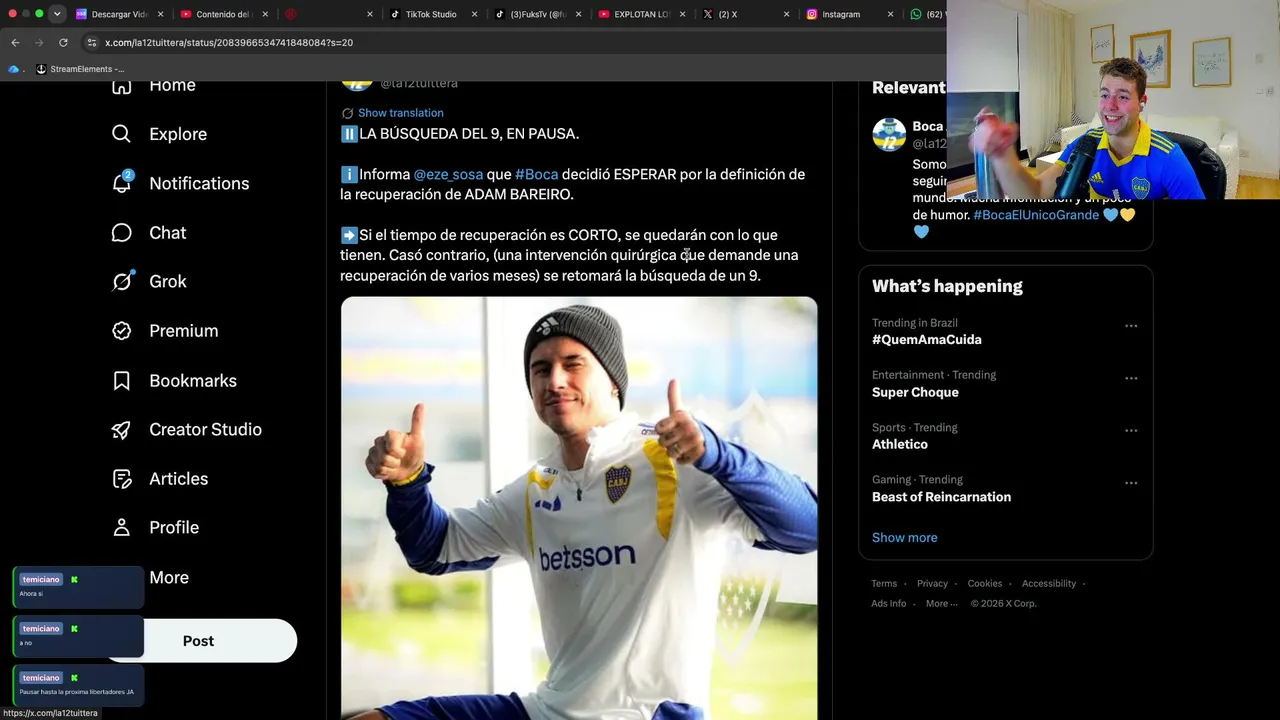Viewport: 1280px width, 720px height.
Task: Click the Boca account avatar in Relevant people
Action: coord(889,135)
